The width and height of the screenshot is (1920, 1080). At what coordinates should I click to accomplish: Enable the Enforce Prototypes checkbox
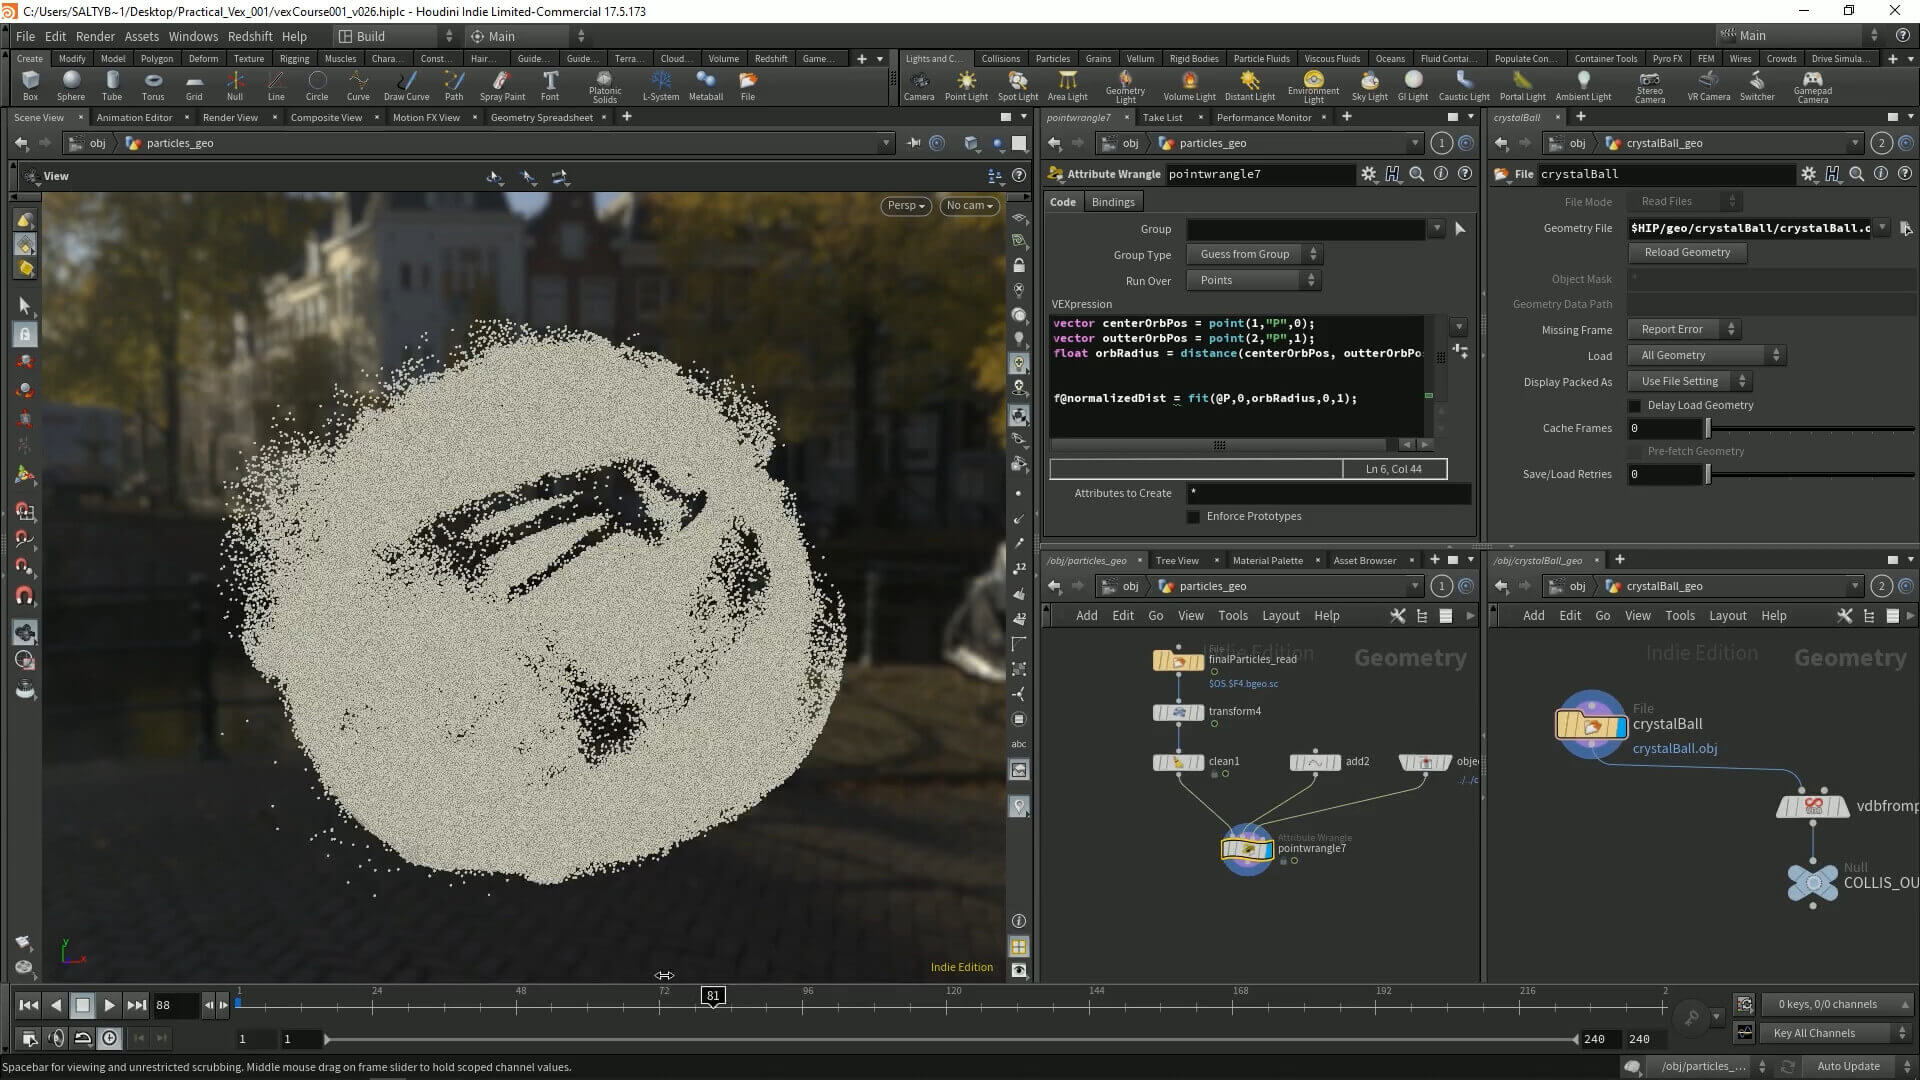1193,517
